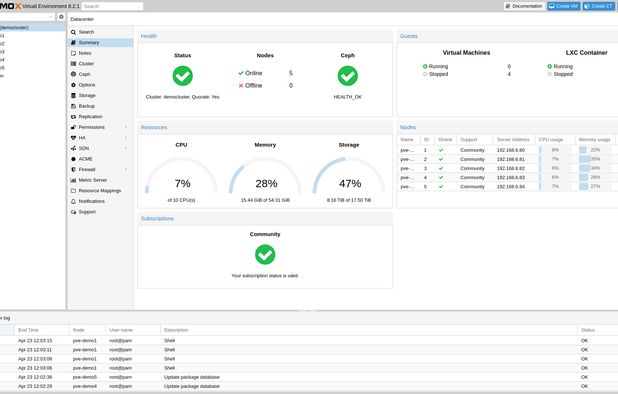The width and height of the screenshot is (618, 394).
Task: Click node address 192.168.6.84
Action: tap(511, 187)
